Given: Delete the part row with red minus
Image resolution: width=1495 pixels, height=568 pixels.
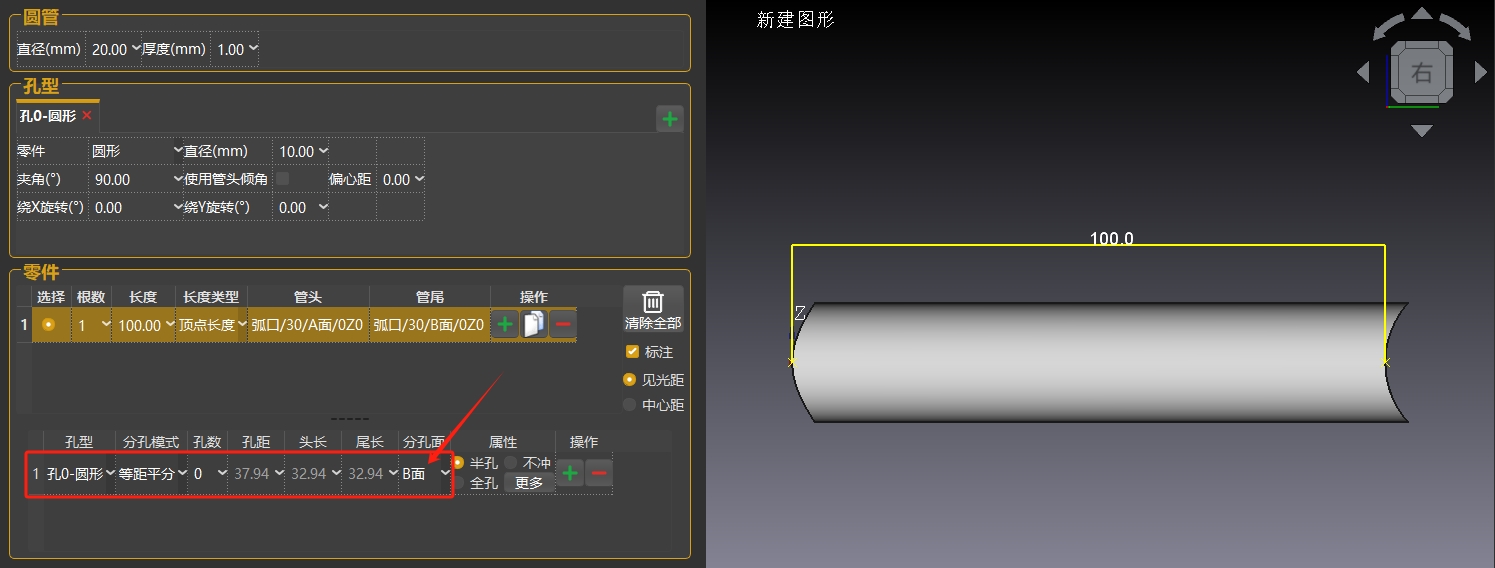Looking at the screenshot, I should coord(563,325).
